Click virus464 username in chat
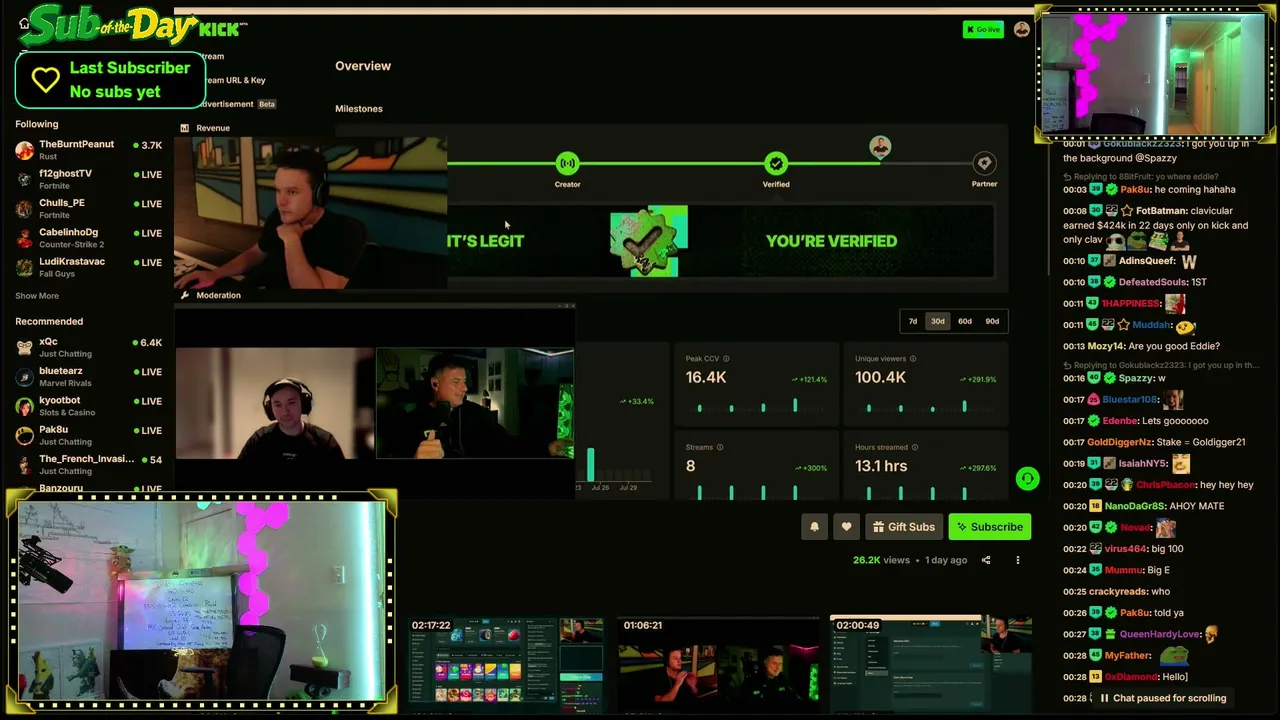 tap(1125, 549)
